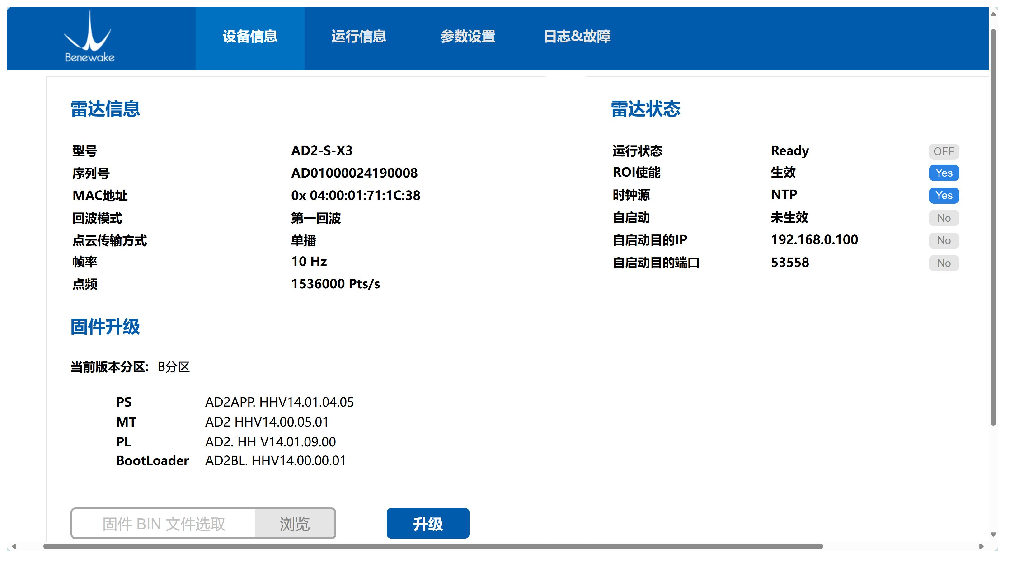Click the horizontal scrollbar thumb
Screen dimensions: 1014x564
[433, 547]
